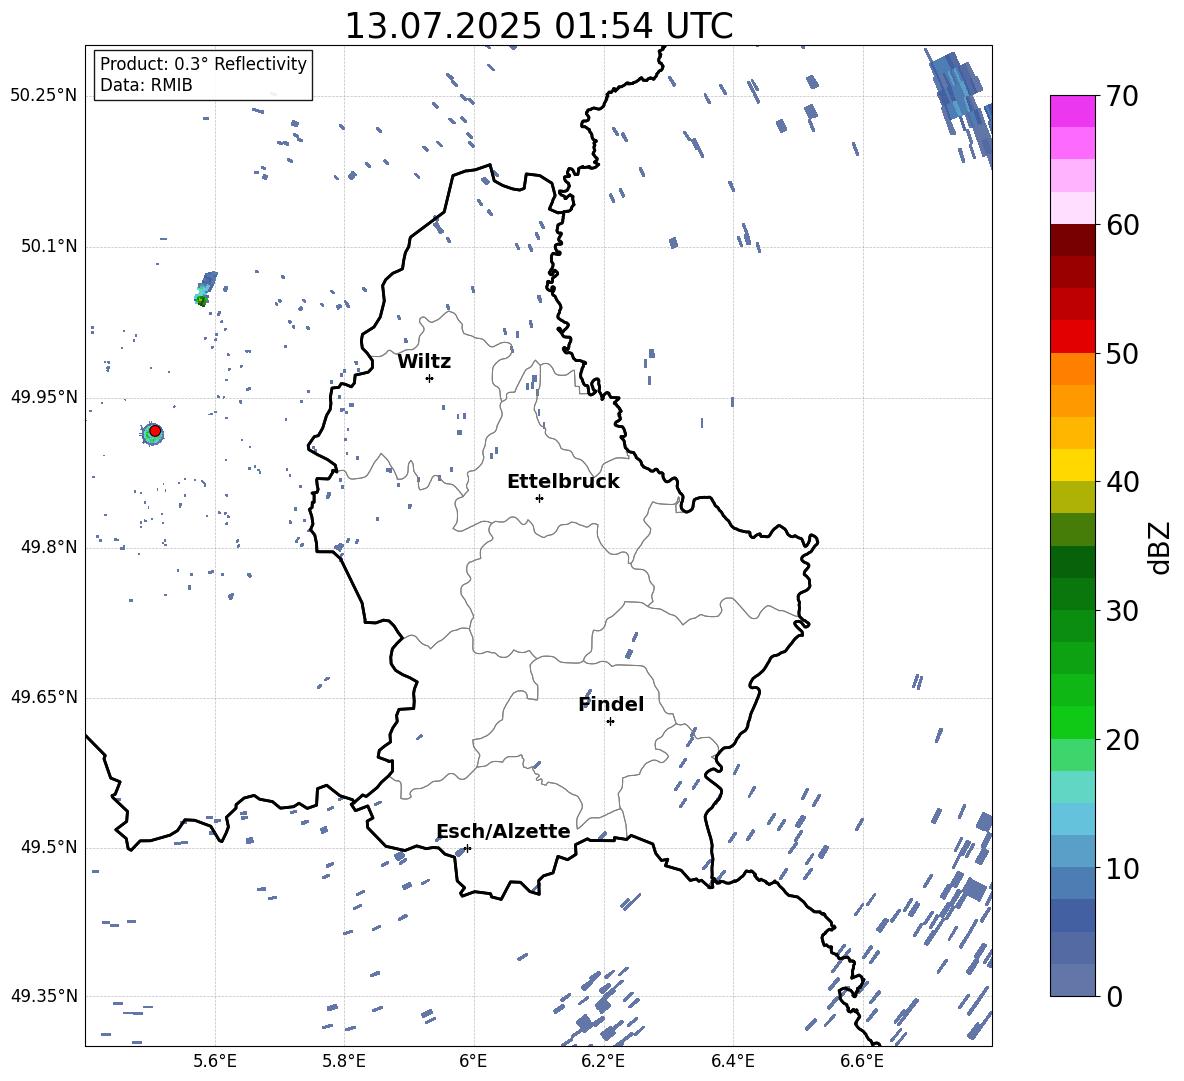Viewport: 1184px width, 1081px height.
Task: Click the 6.2°E longitude label
Action: coord(603,1061)
